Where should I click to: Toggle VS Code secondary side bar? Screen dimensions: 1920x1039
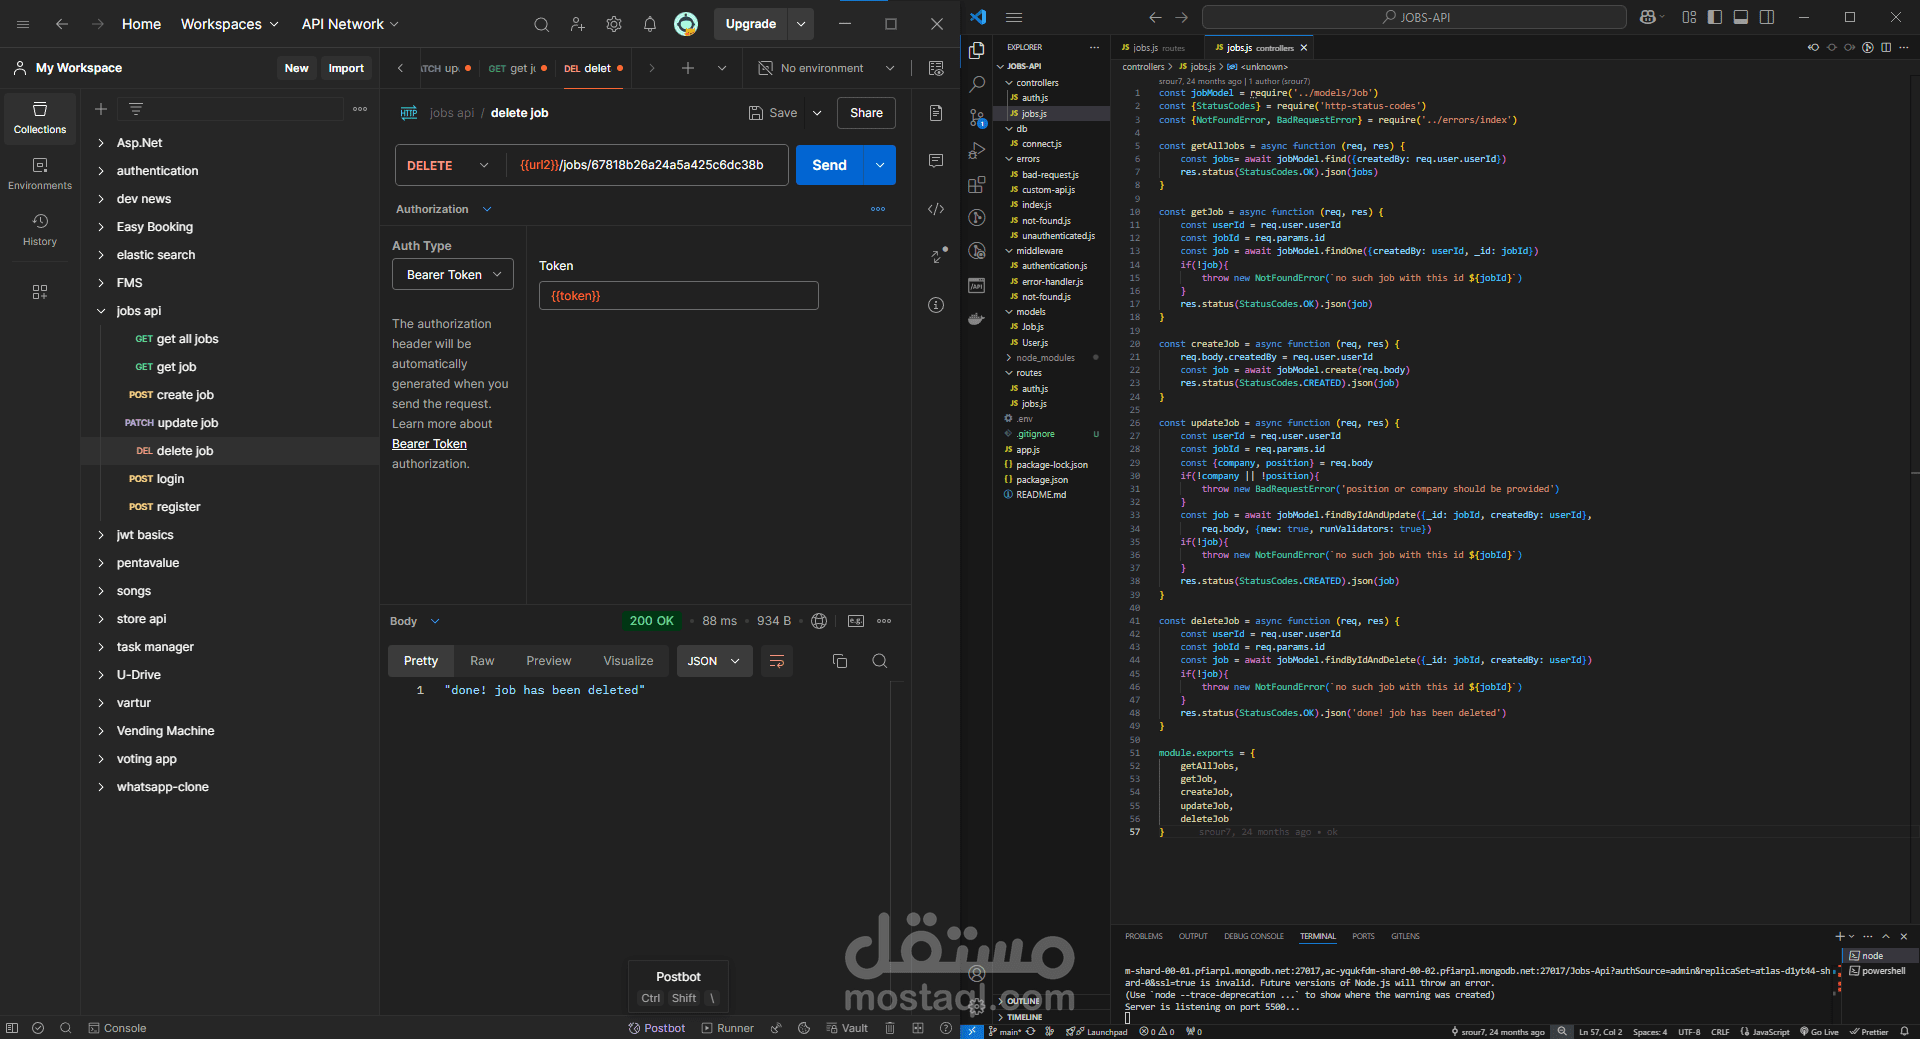tap(1767, 17)
